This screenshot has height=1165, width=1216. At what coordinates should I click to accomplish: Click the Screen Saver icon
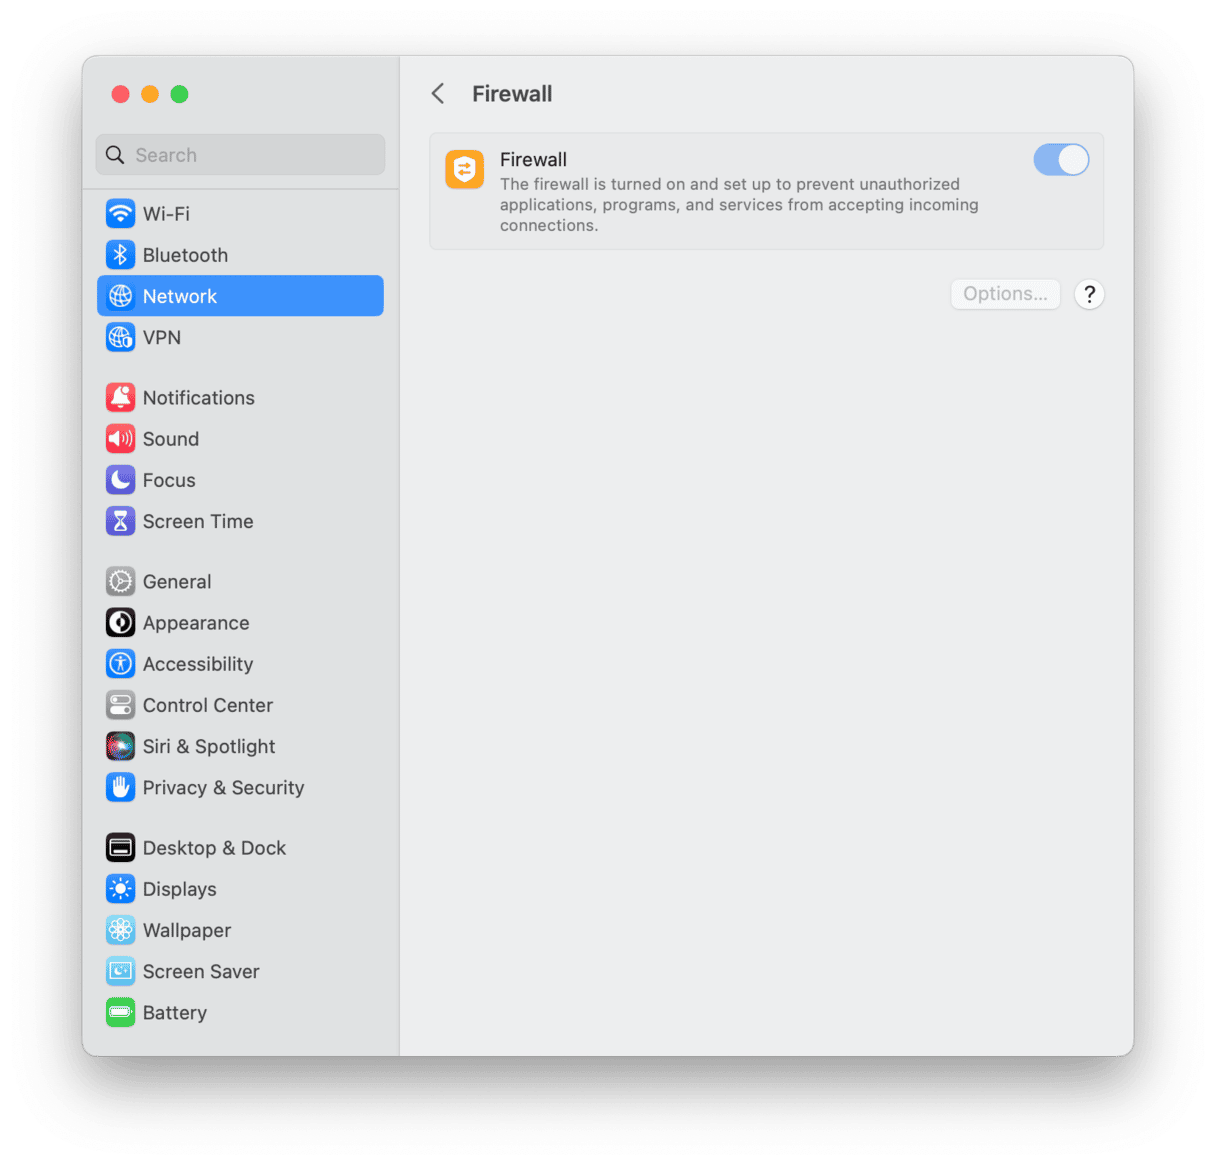[121, 971]
